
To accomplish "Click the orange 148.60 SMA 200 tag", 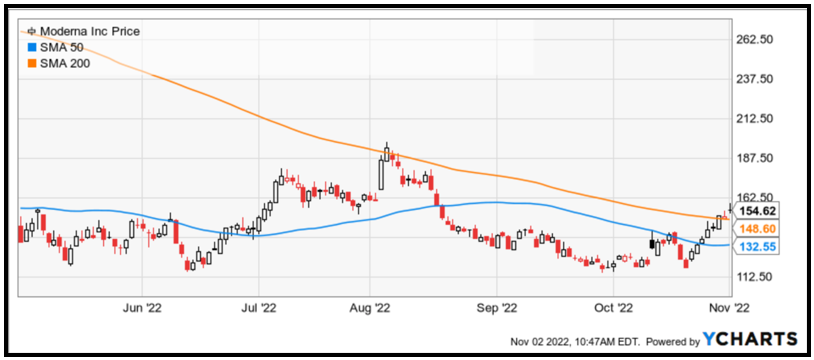I will click(758, 229).
